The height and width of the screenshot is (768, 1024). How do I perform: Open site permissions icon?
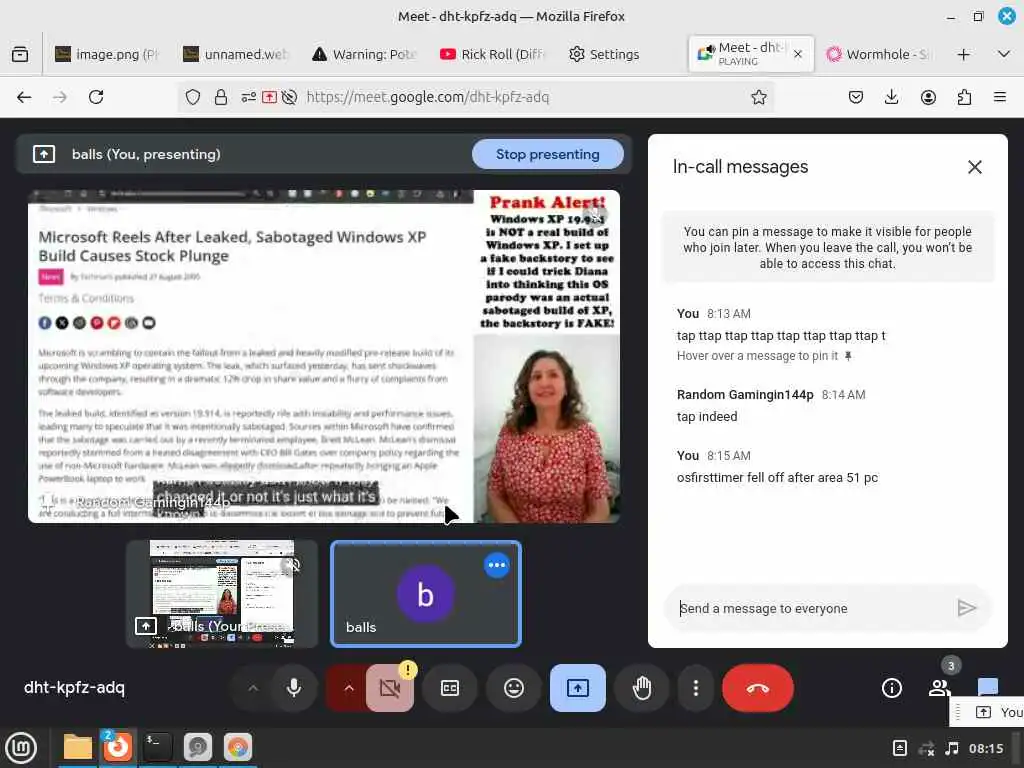(x=248, y=97)
